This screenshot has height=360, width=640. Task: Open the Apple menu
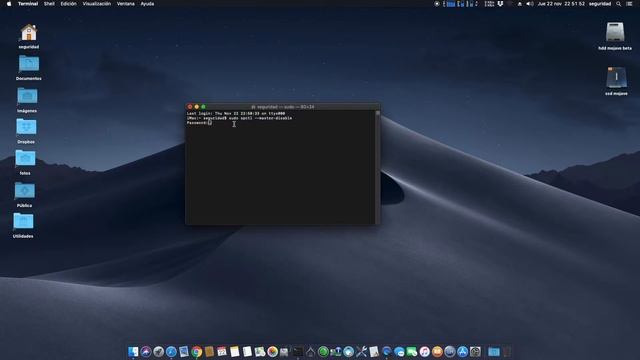tap(9, 4)
